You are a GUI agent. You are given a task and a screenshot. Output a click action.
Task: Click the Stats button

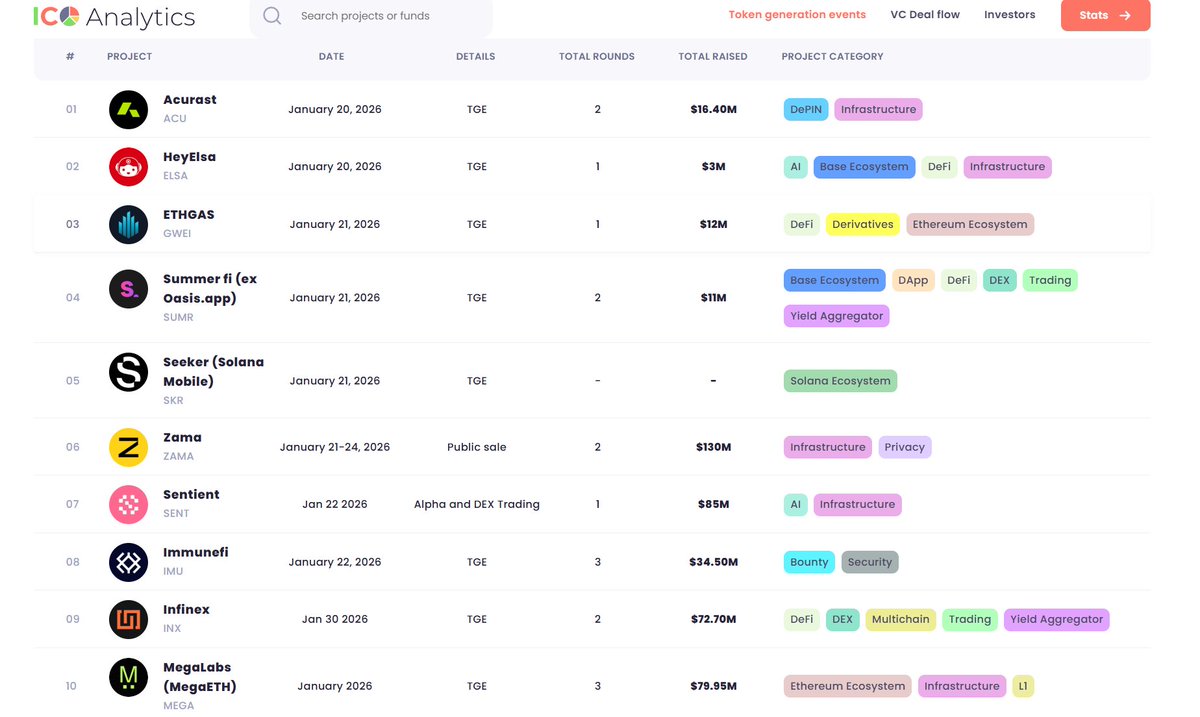(x=1105, y=15)
